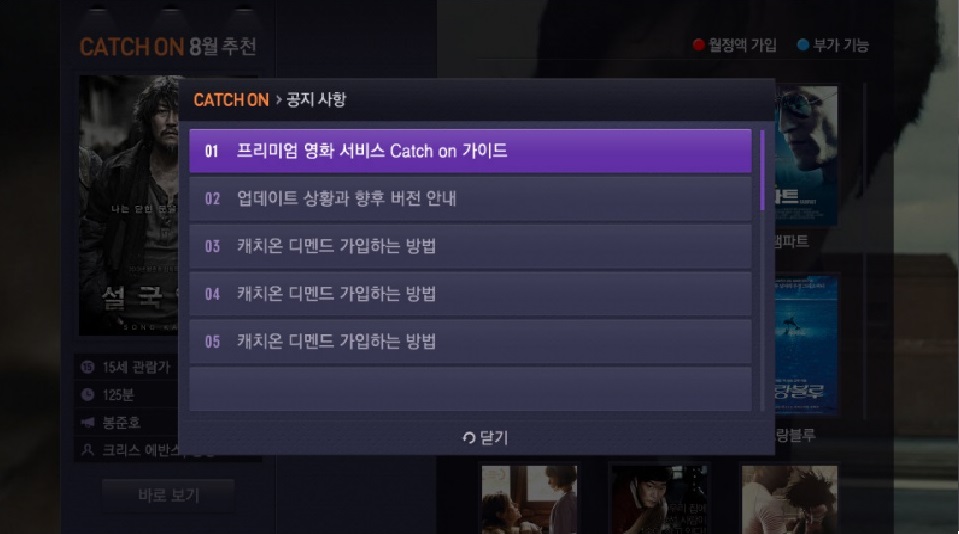Click the CATCH ON breadcrumb link
959x534 pixels.
pyautogui.click(x=231, y=100)
